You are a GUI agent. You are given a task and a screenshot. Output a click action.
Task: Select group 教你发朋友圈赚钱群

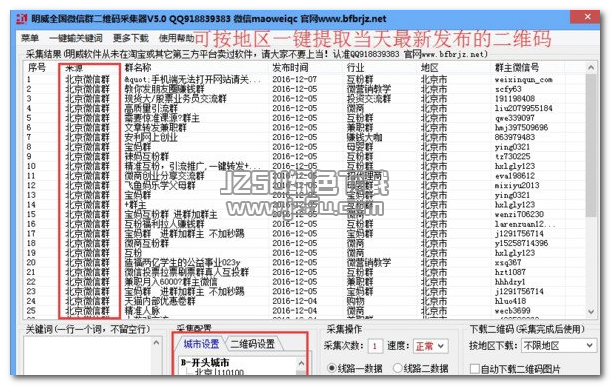tap(164, 89)
